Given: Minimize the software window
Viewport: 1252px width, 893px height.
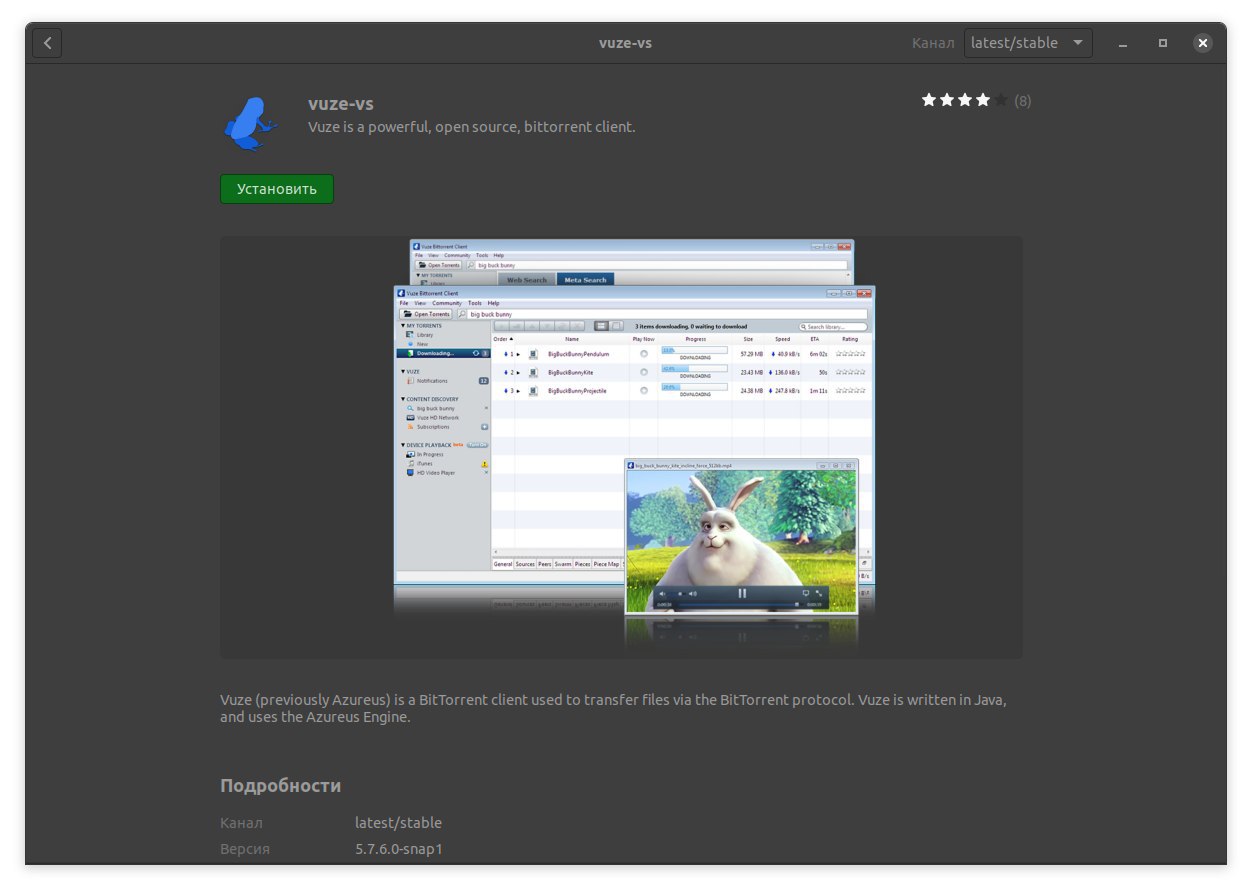Looking at the screenshot, I should click(x=1124, y=43).
